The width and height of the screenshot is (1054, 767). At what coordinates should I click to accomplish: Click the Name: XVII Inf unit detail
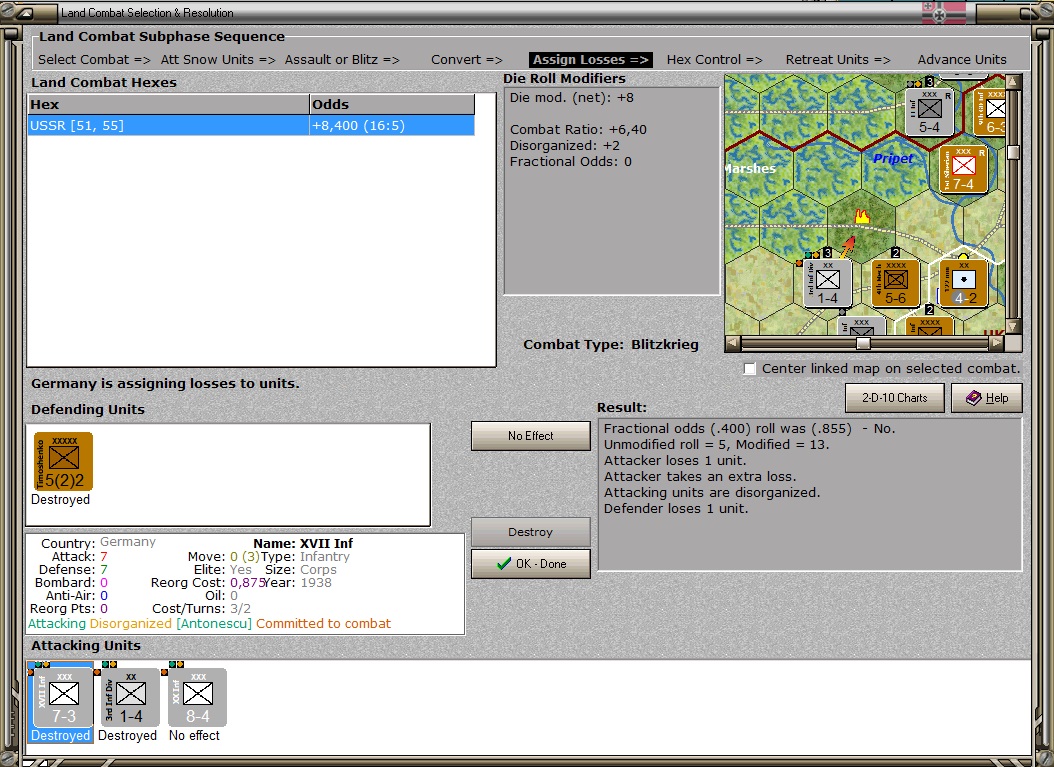[x=302, y=543]
